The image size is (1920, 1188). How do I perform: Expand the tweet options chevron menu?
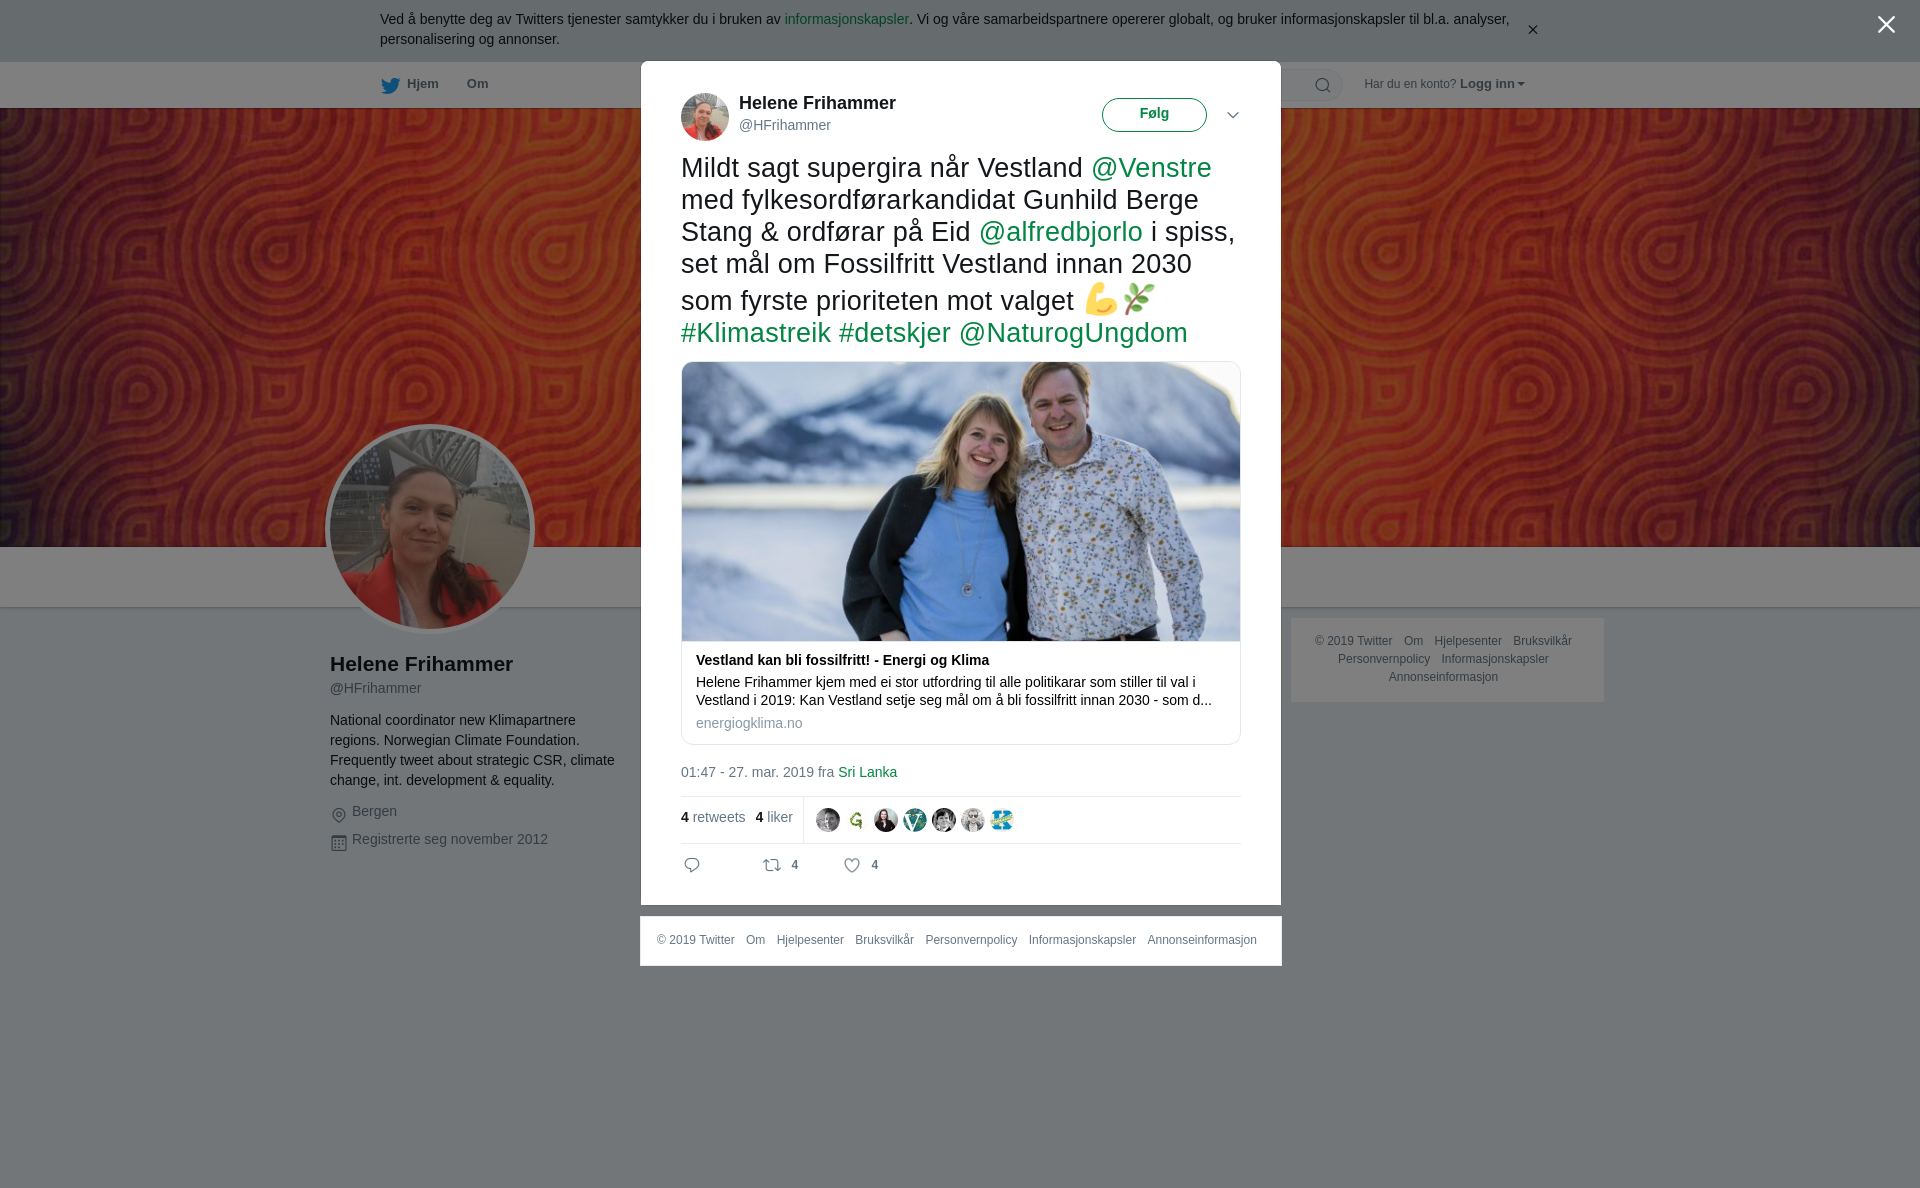[1233, 115]
